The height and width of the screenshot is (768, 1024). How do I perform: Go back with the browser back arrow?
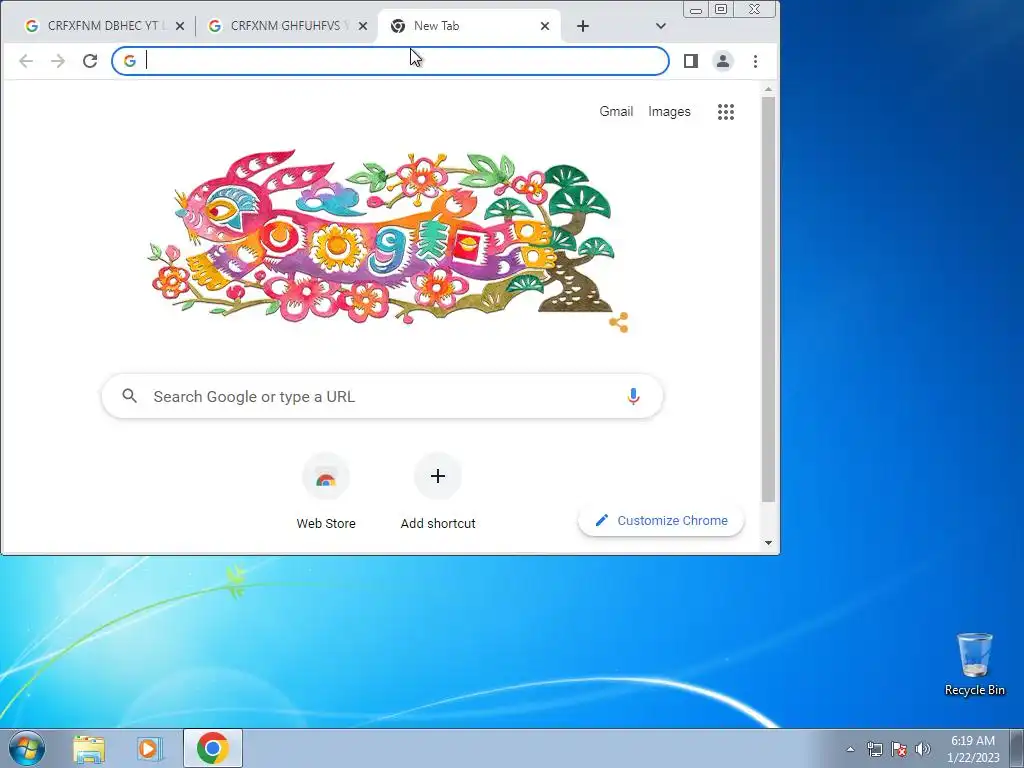26,61
